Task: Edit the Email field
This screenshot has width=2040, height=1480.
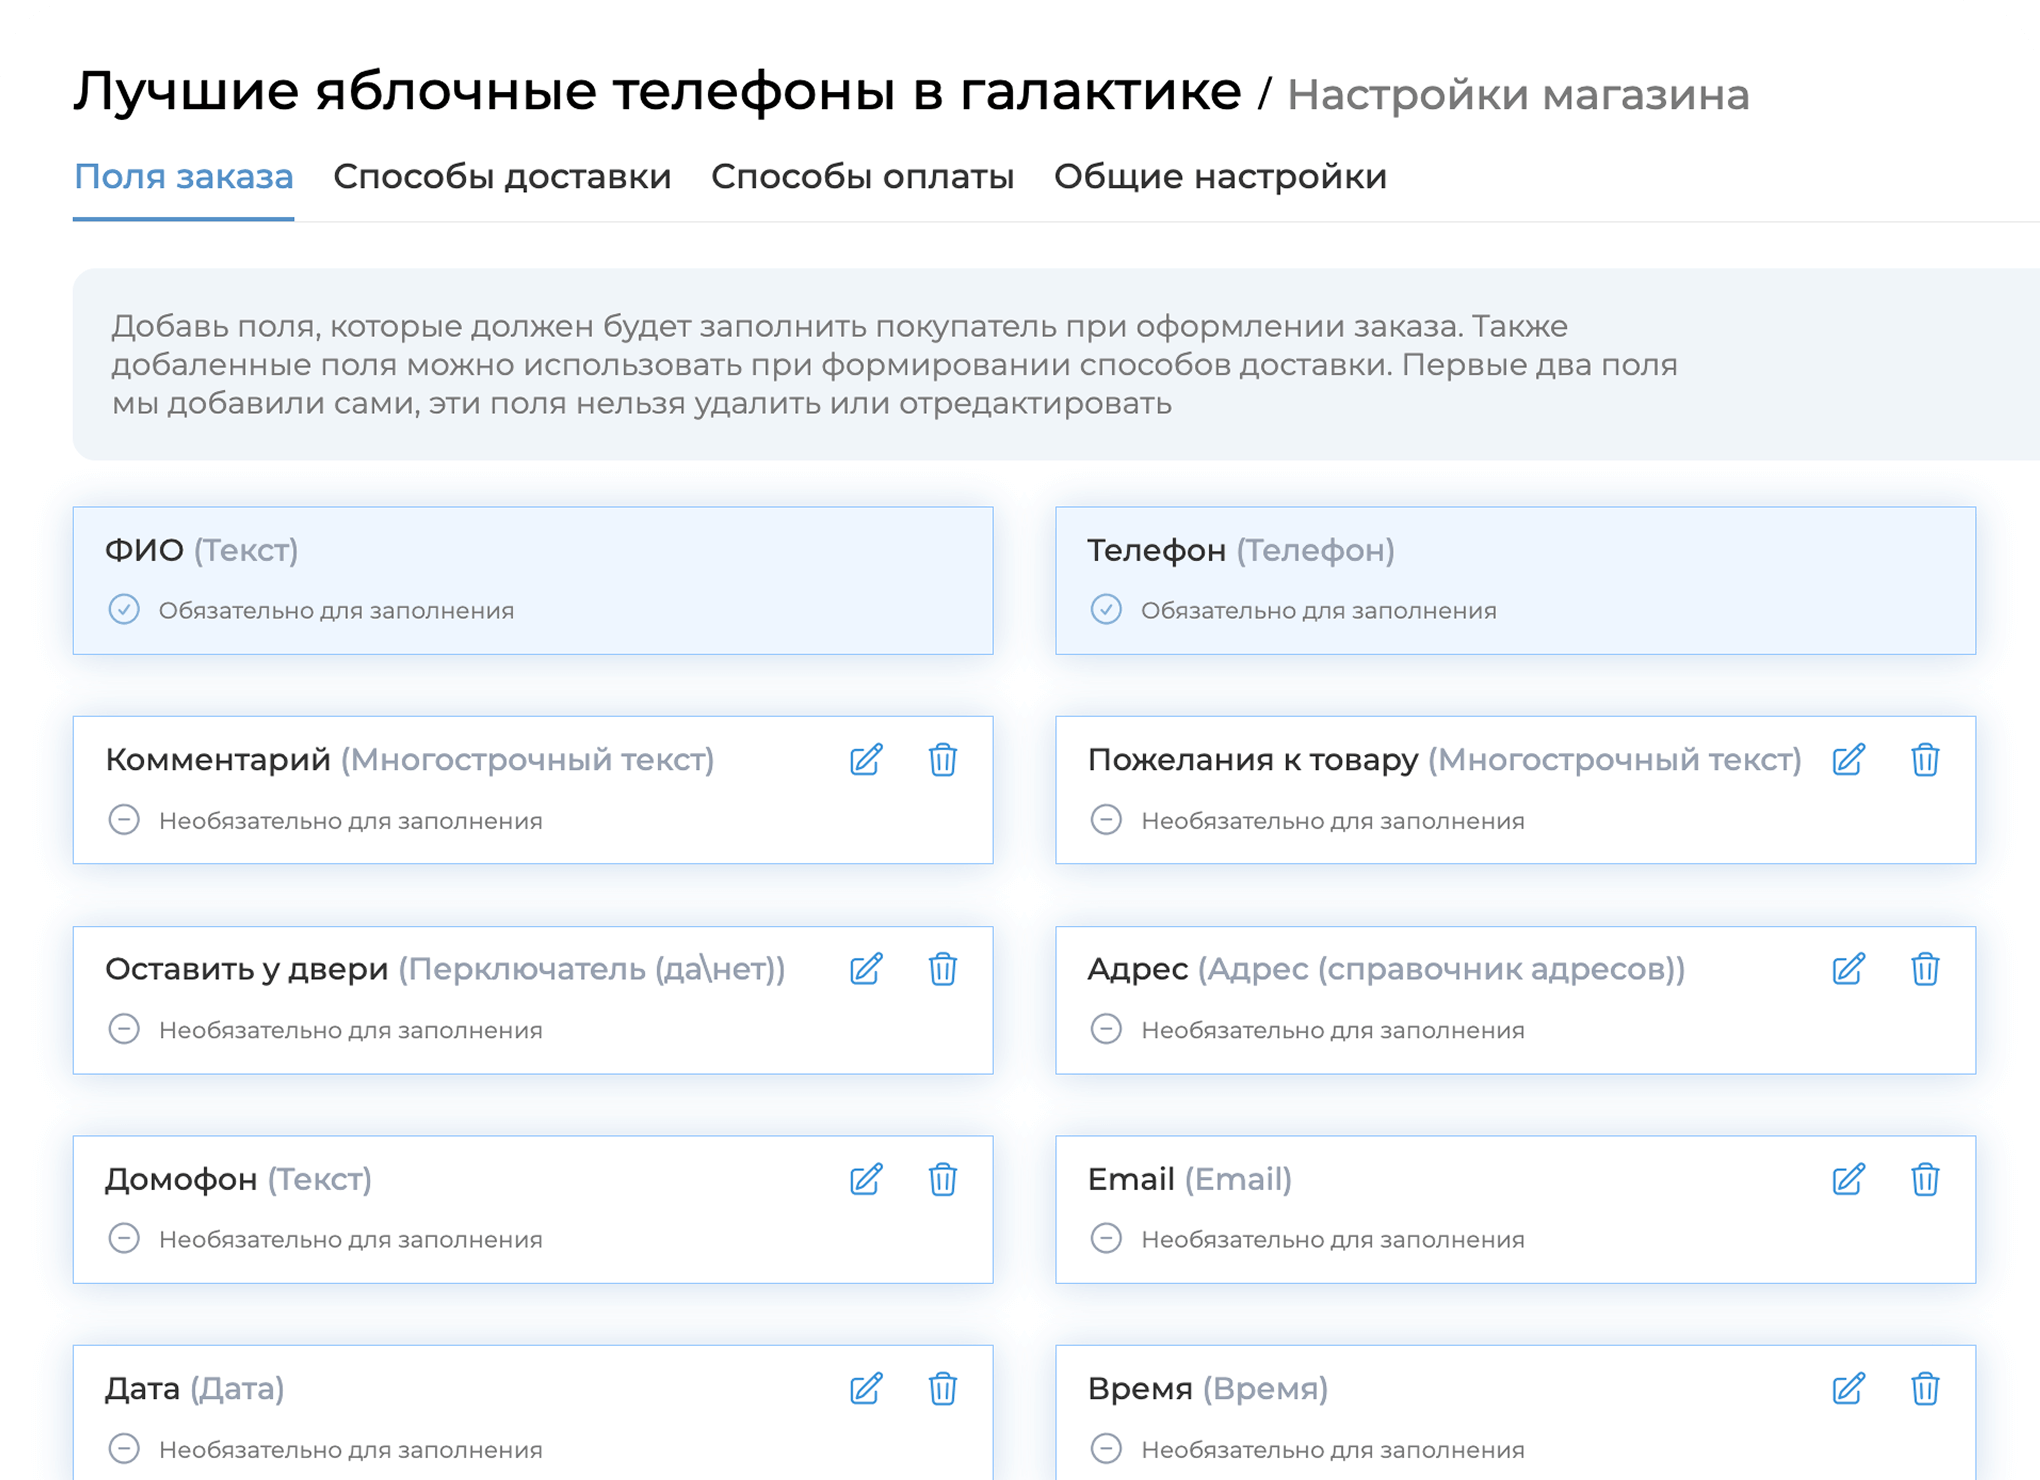Action: point(1848,1179)
